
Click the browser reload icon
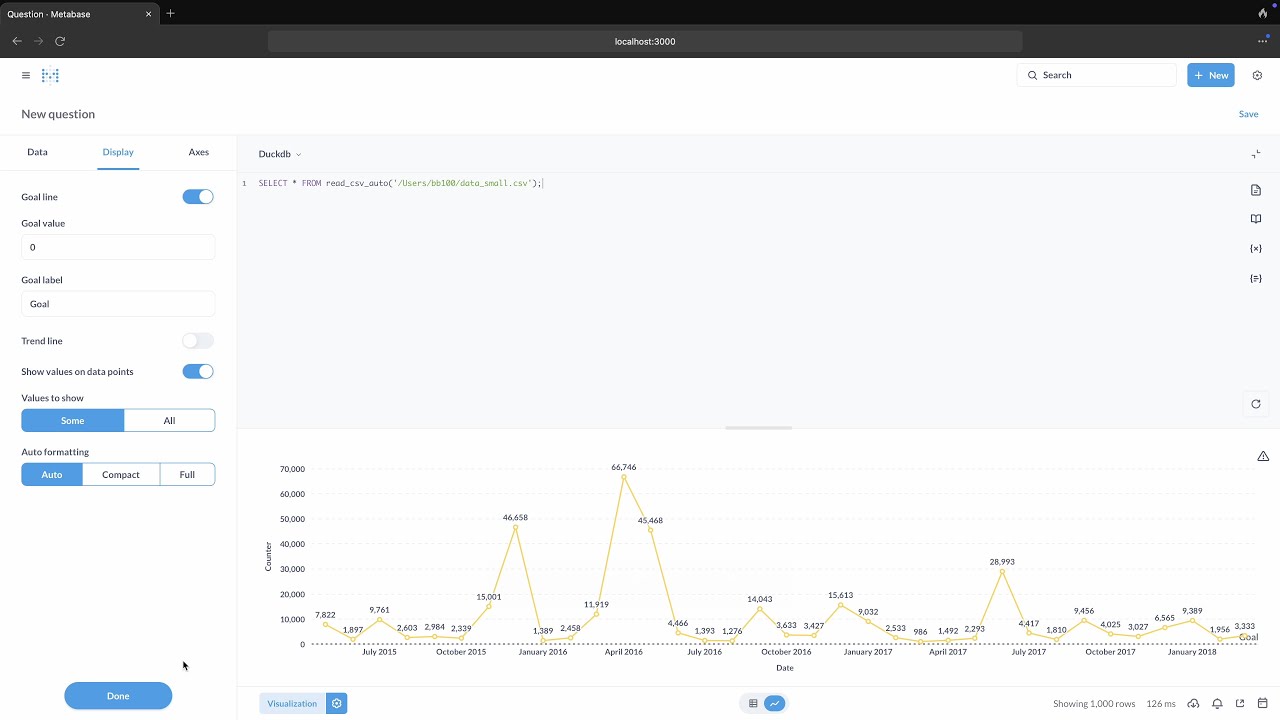[x=60, y=41]
